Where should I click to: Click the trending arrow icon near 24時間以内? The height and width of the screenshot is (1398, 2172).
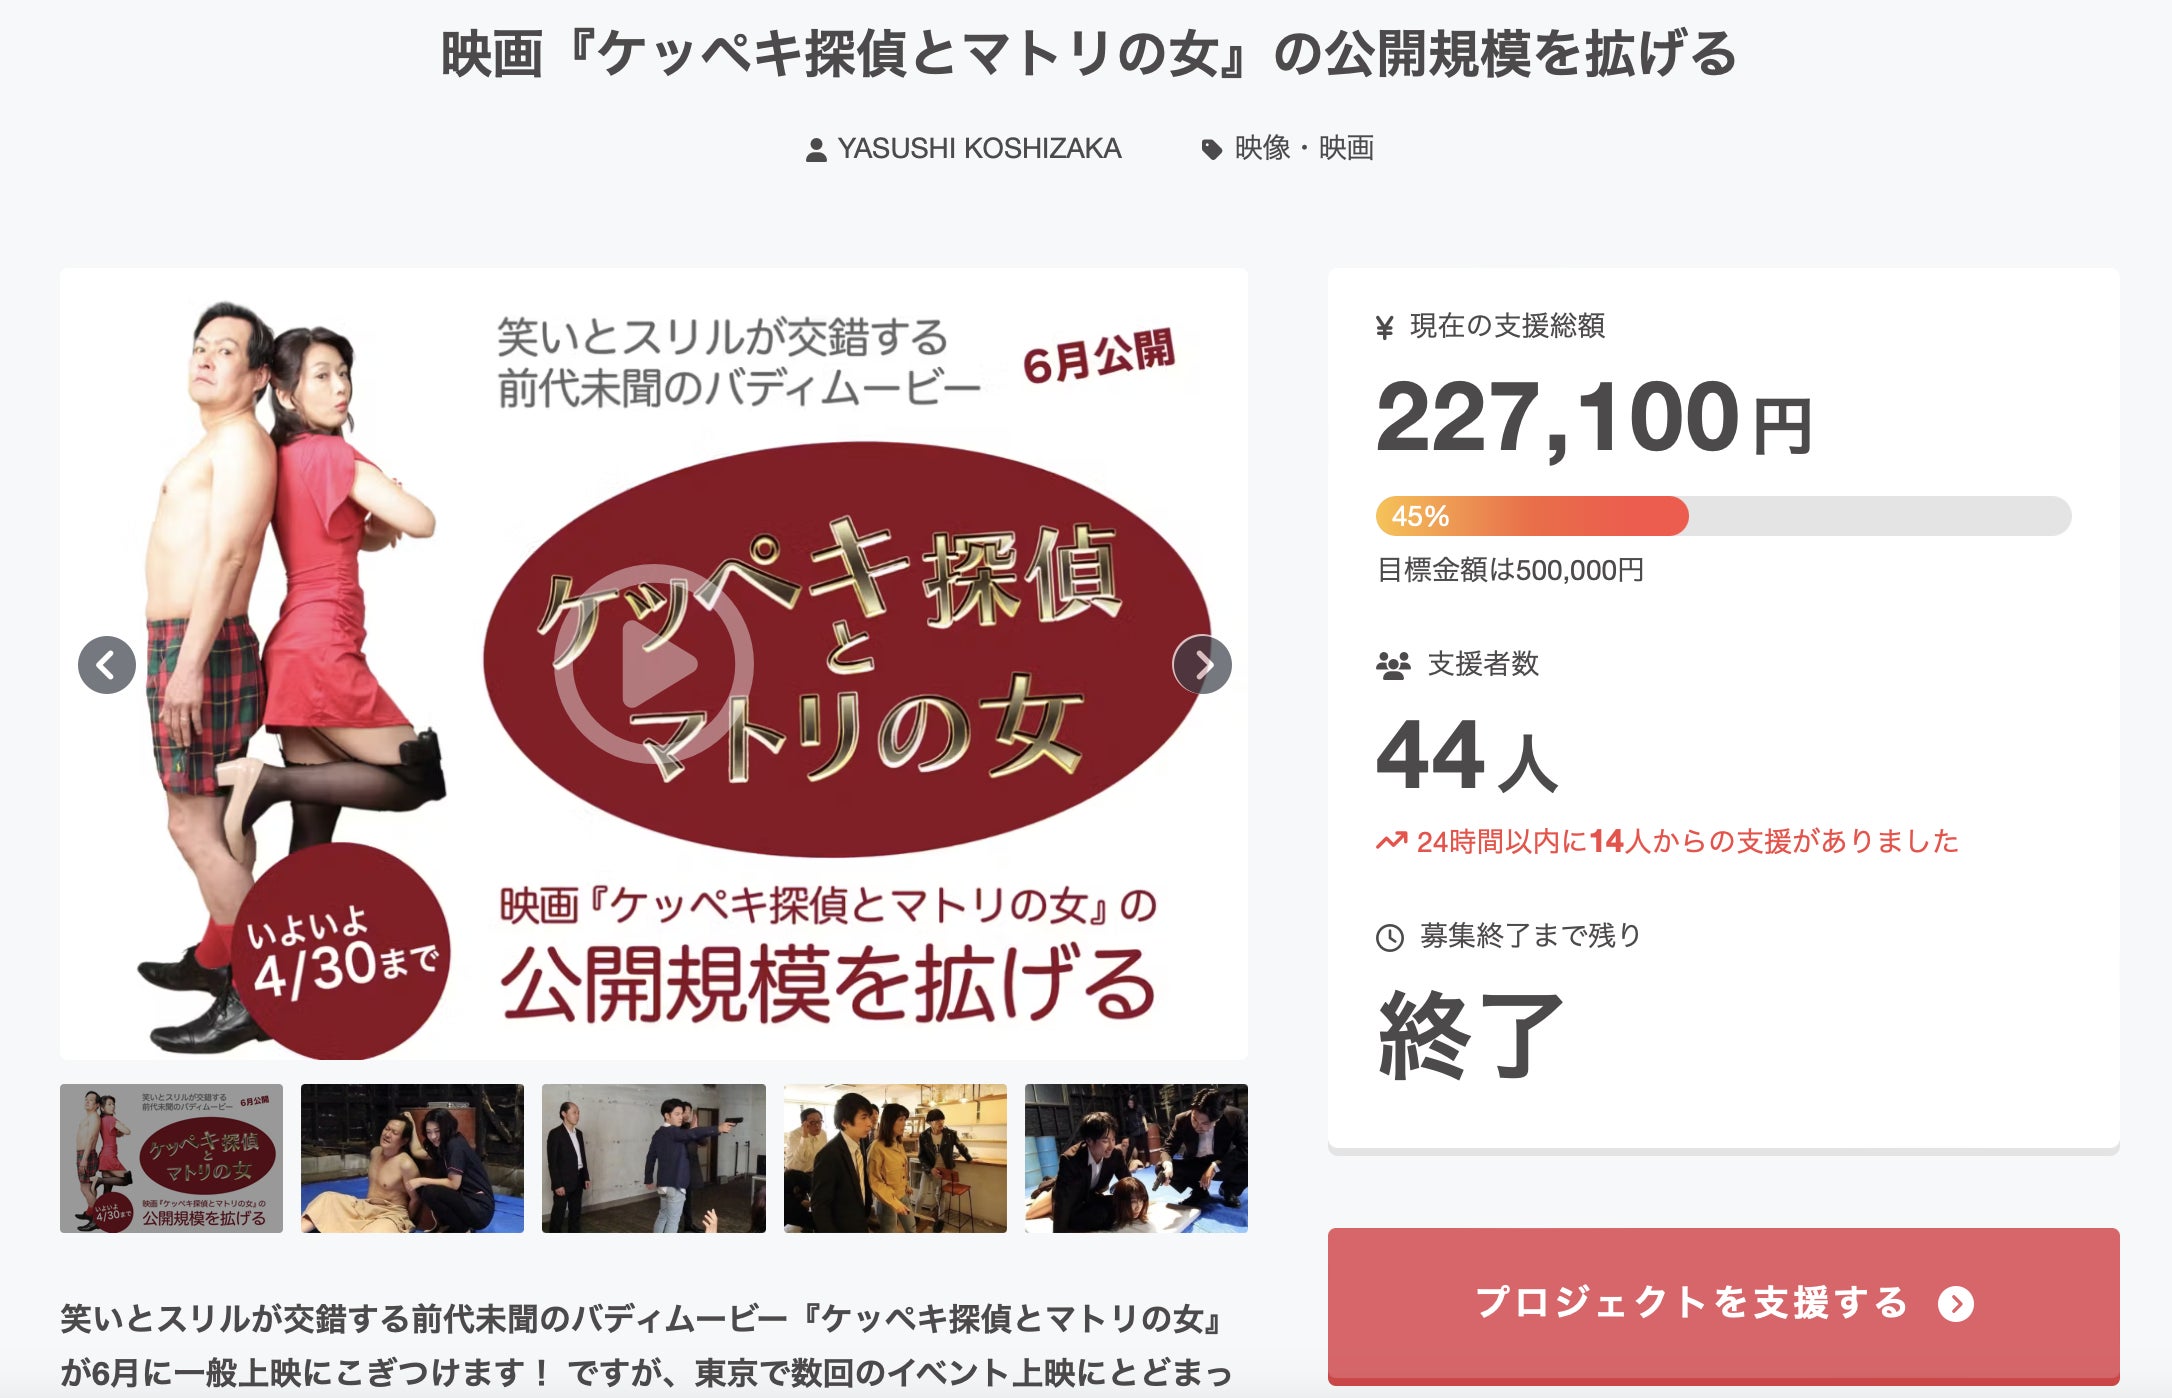pos(1391,842)
